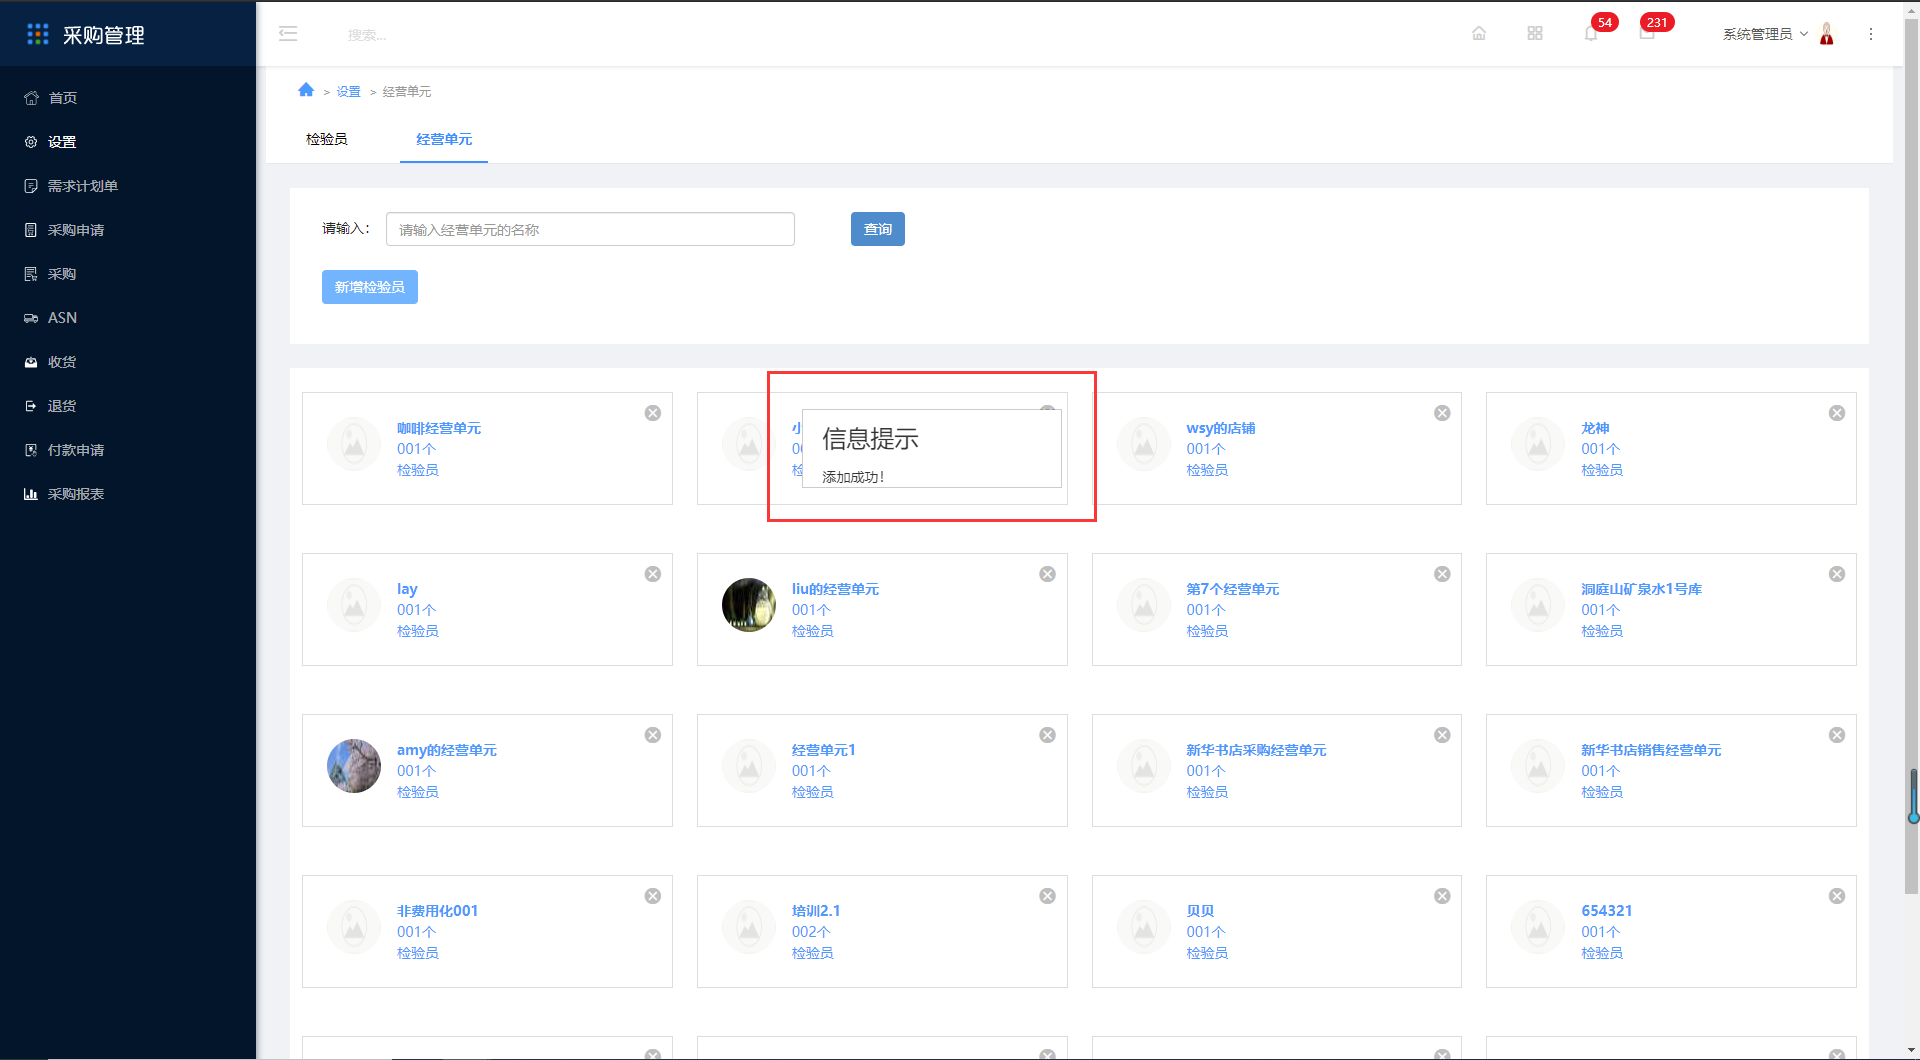Open 需求计划单 in the sidebar

pyautogui.click(x=128, y=186)
